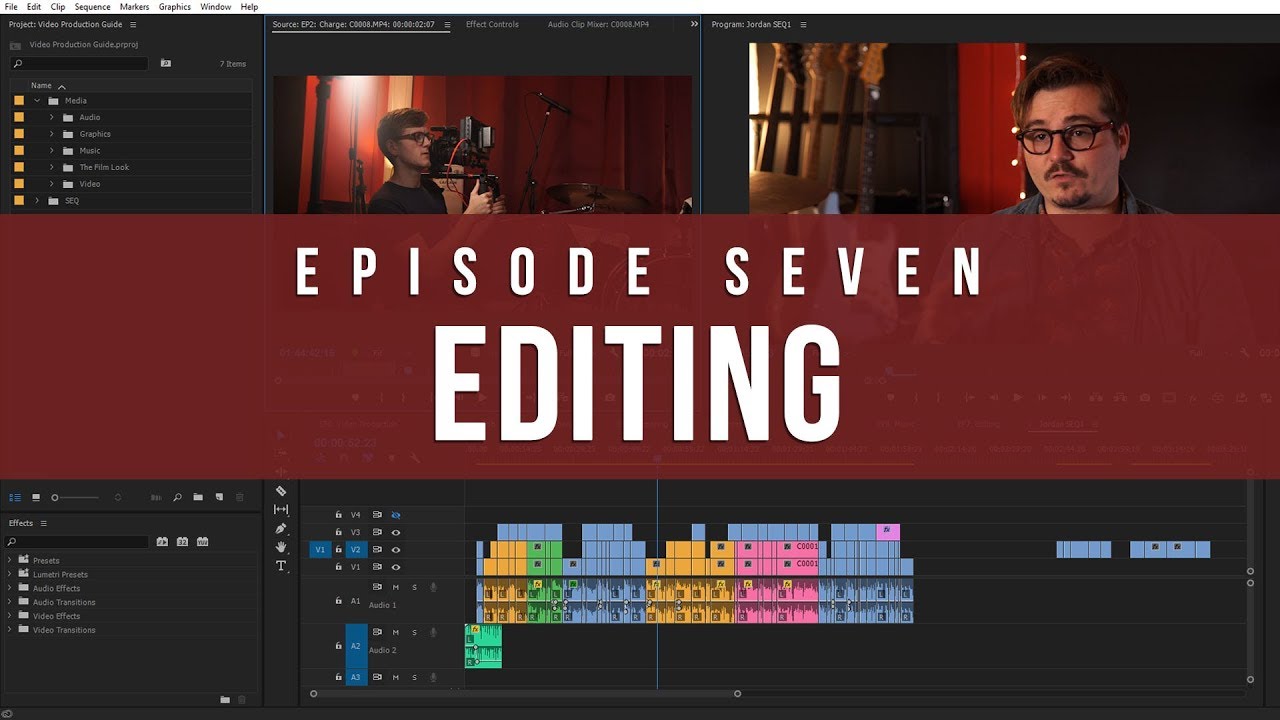Image resolution: width=1280 pixels, height=720 pixels.
Task: Mute track A1
Action: (x=396, y=587)
